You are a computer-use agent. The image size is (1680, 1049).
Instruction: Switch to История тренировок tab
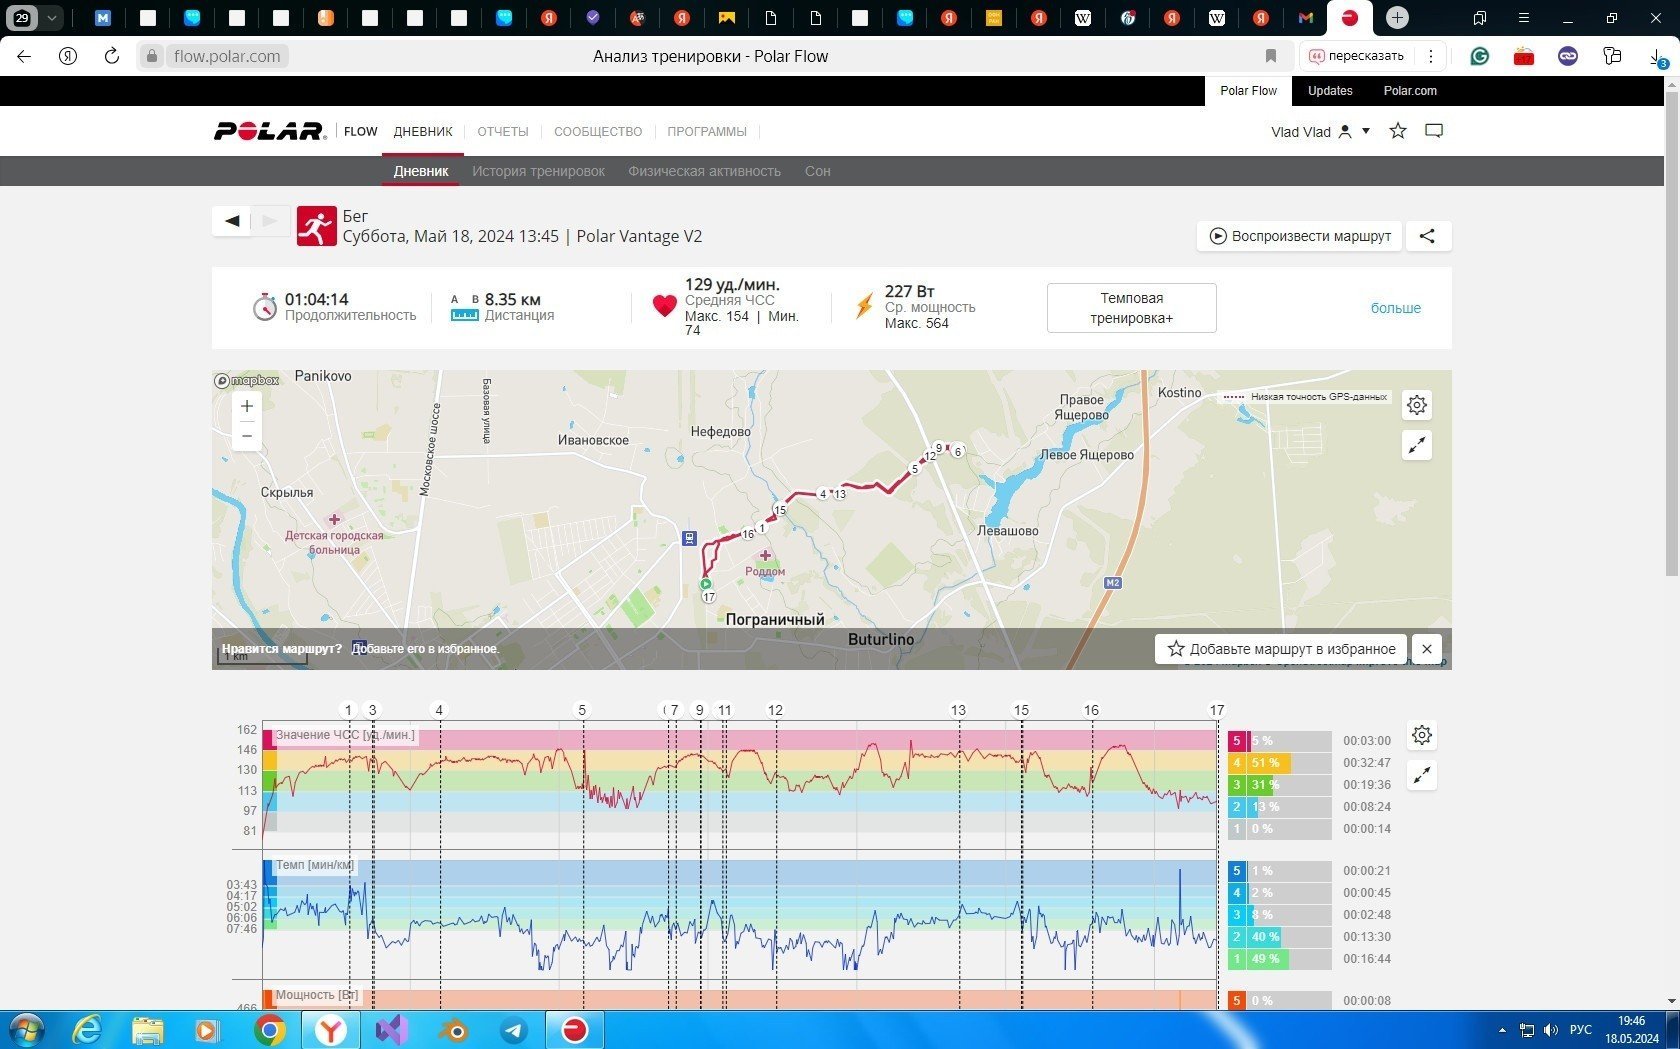(x=538, y=171)
